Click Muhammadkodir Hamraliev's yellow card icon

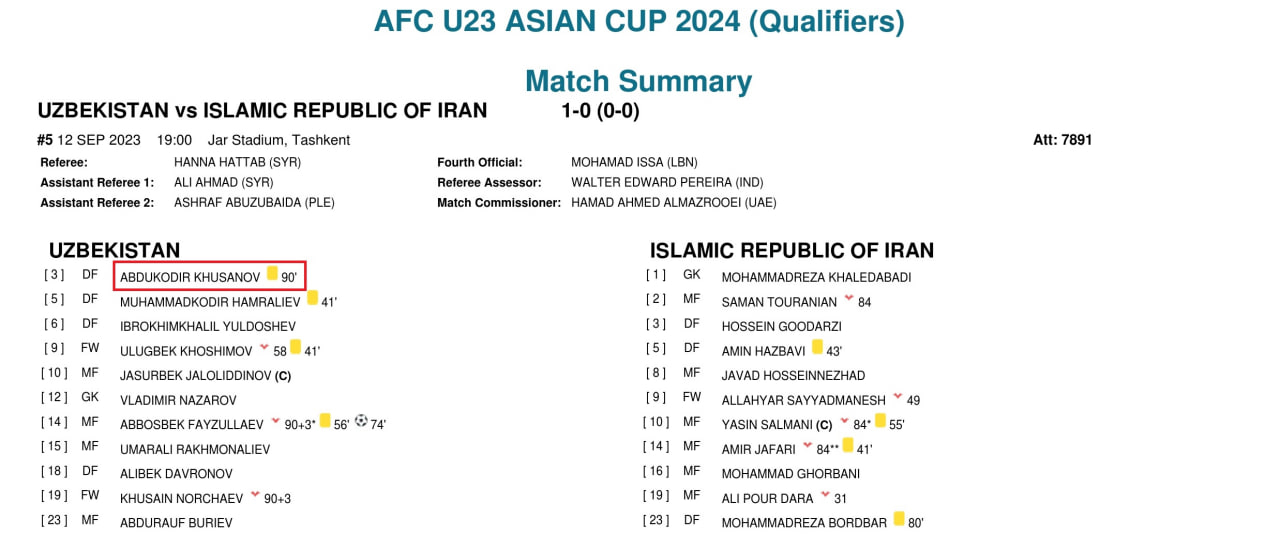(312, 297)
